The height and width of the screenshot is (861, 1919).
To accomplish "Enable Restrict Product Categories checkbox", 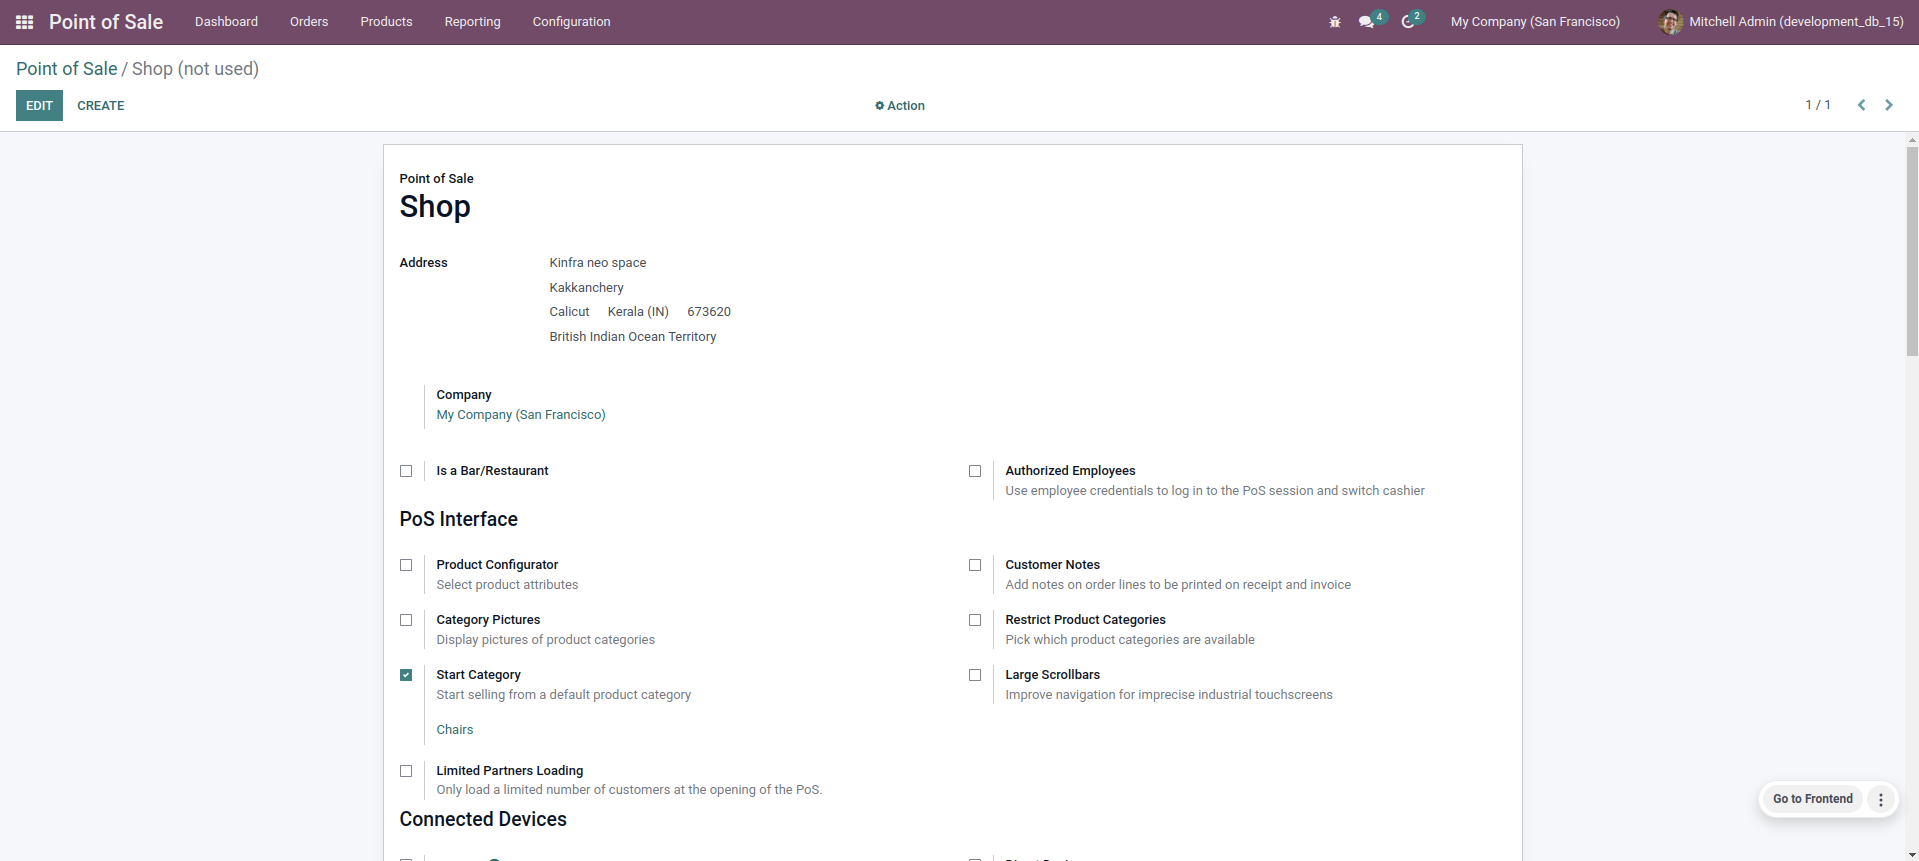I will (975, 620).
